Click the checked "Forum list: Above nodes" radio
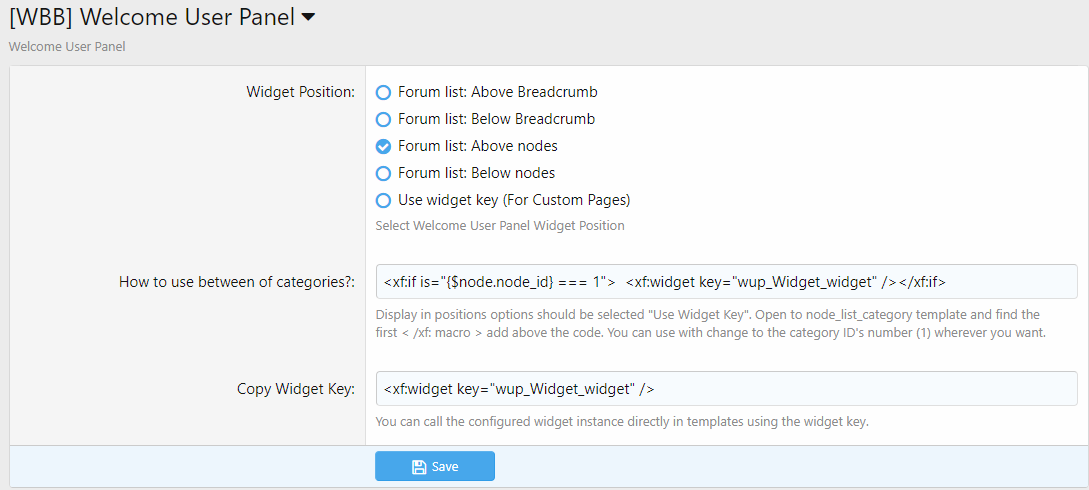 [x=383, y=147]
